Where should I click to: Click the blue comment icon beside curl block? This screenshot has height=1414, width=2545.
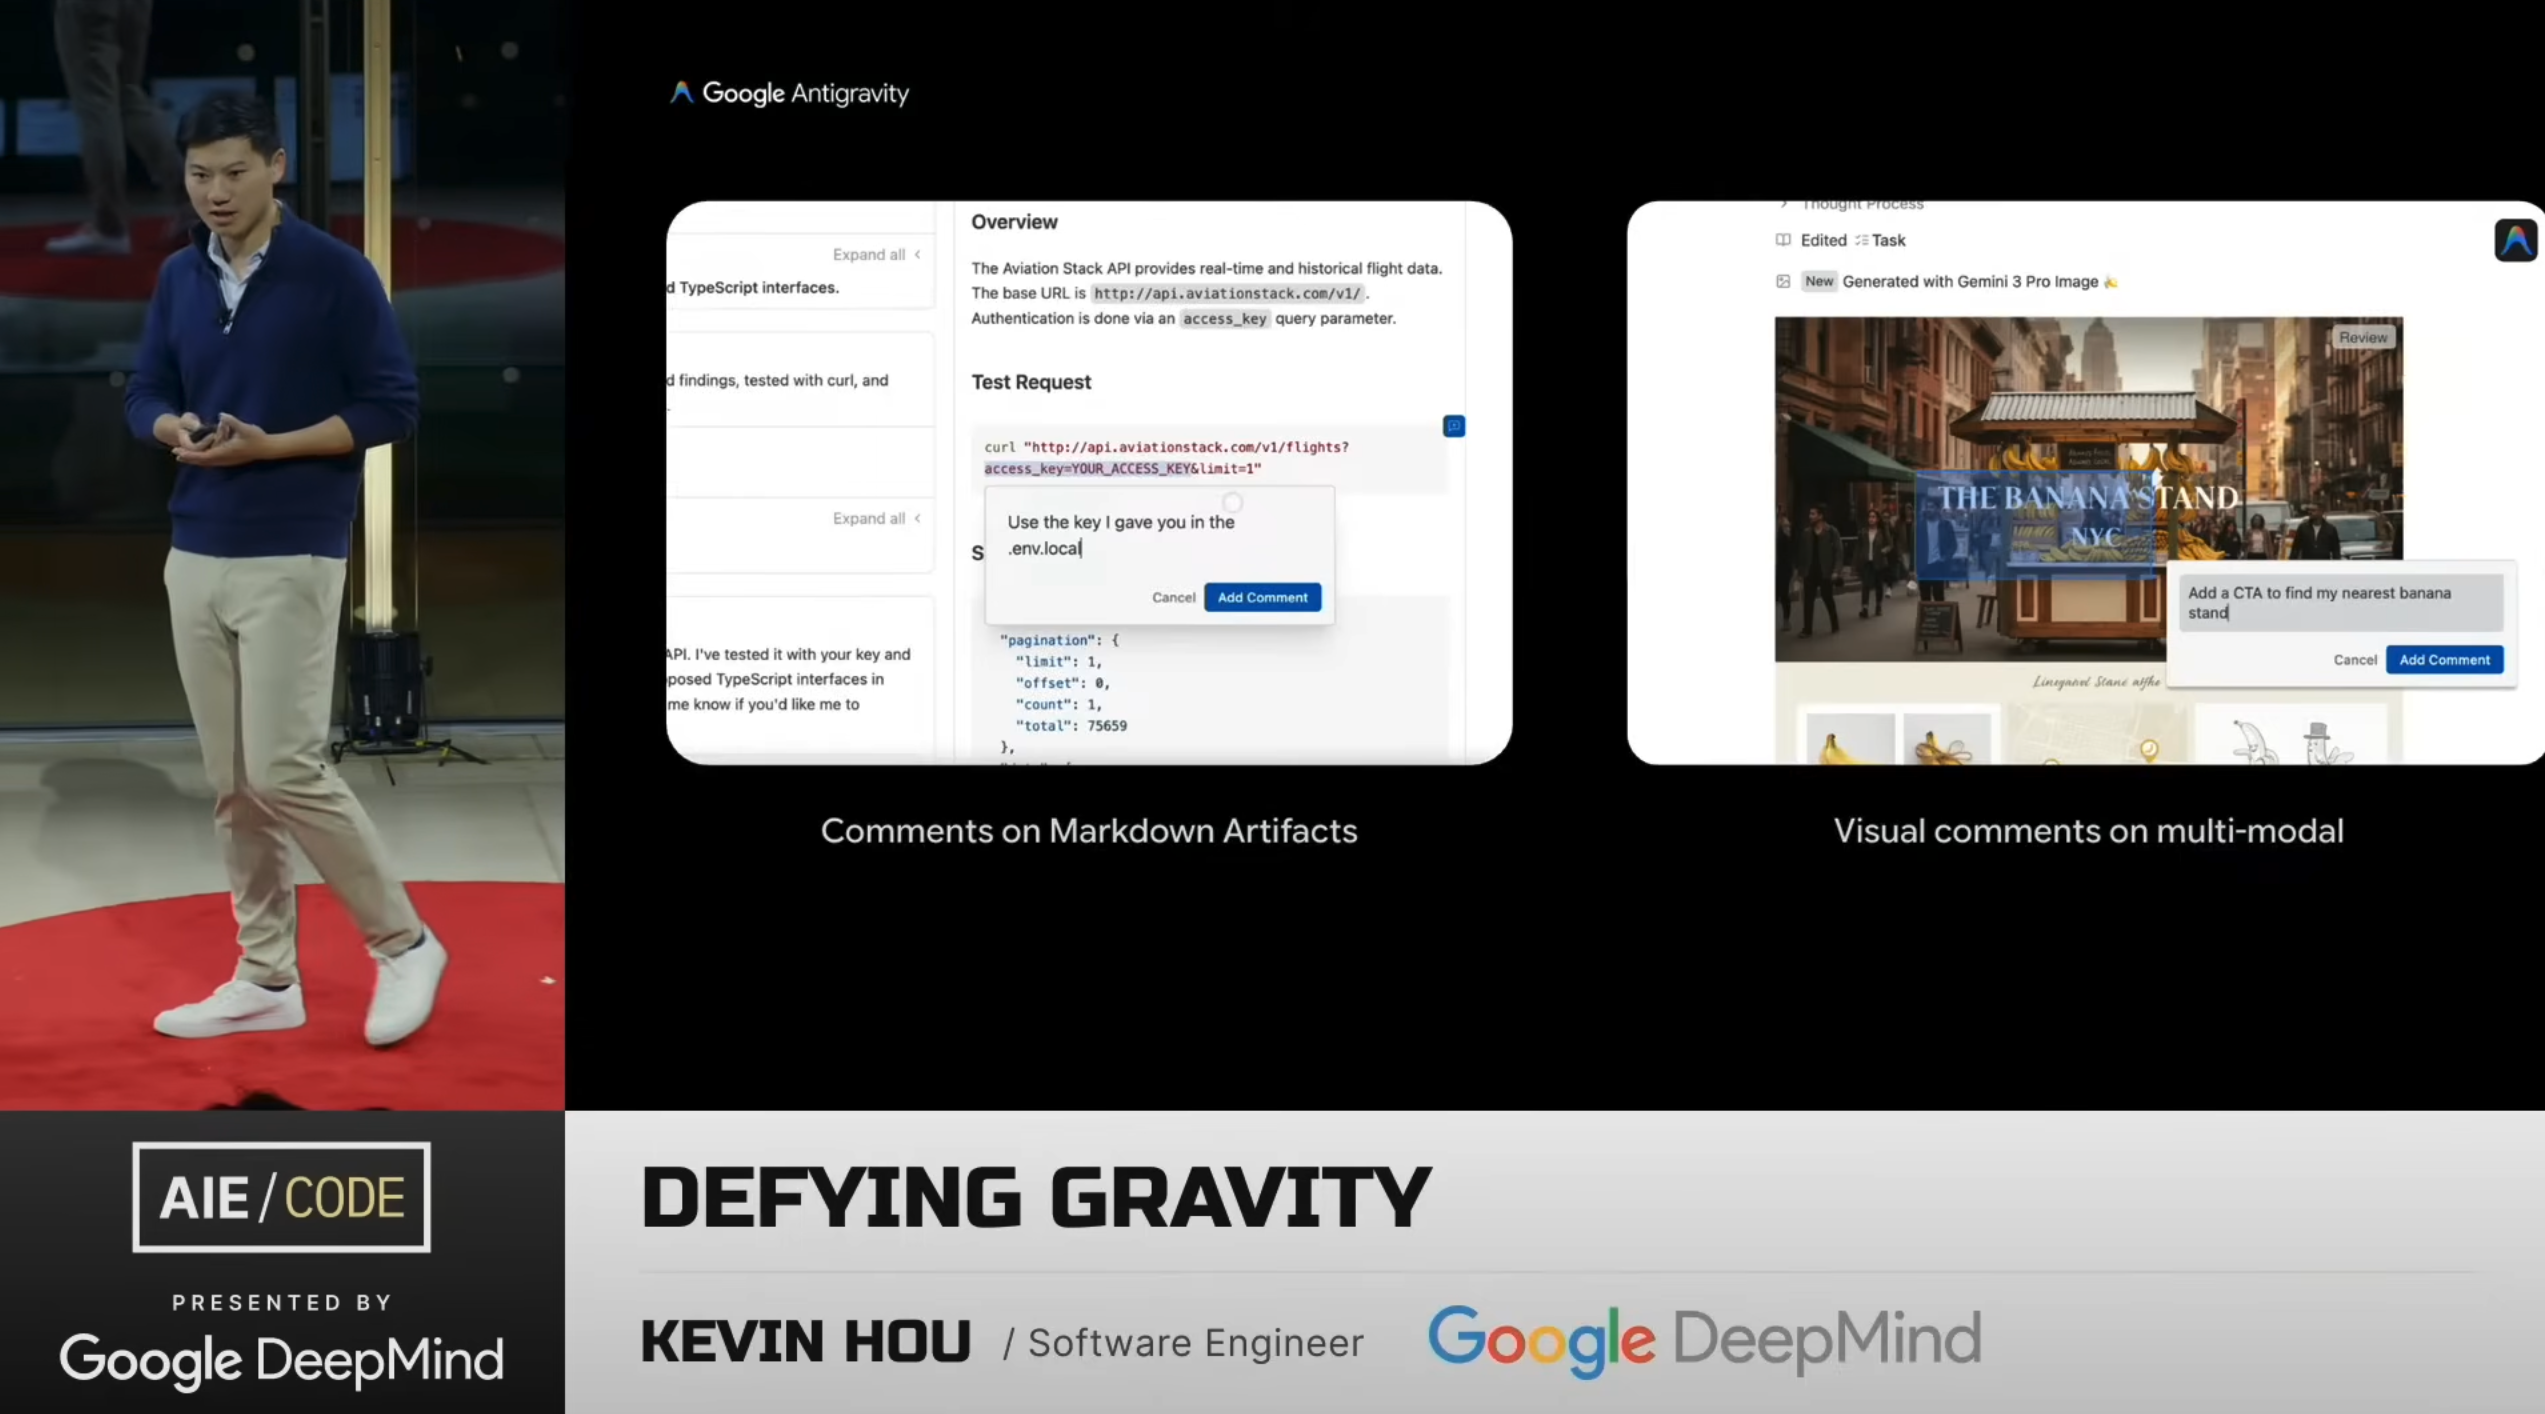click(x=1453, y=426)
